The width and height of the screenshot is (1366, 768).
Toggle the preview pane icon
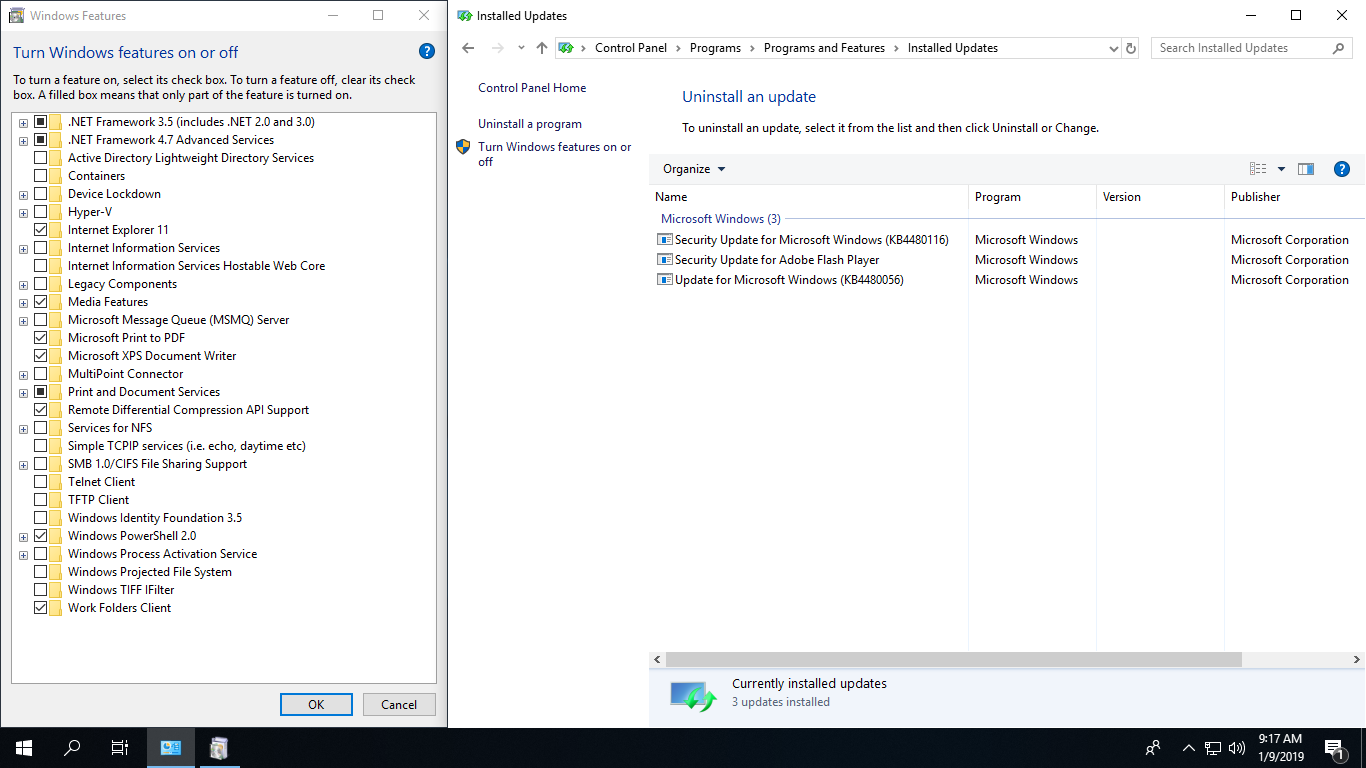coord(1306,169)
